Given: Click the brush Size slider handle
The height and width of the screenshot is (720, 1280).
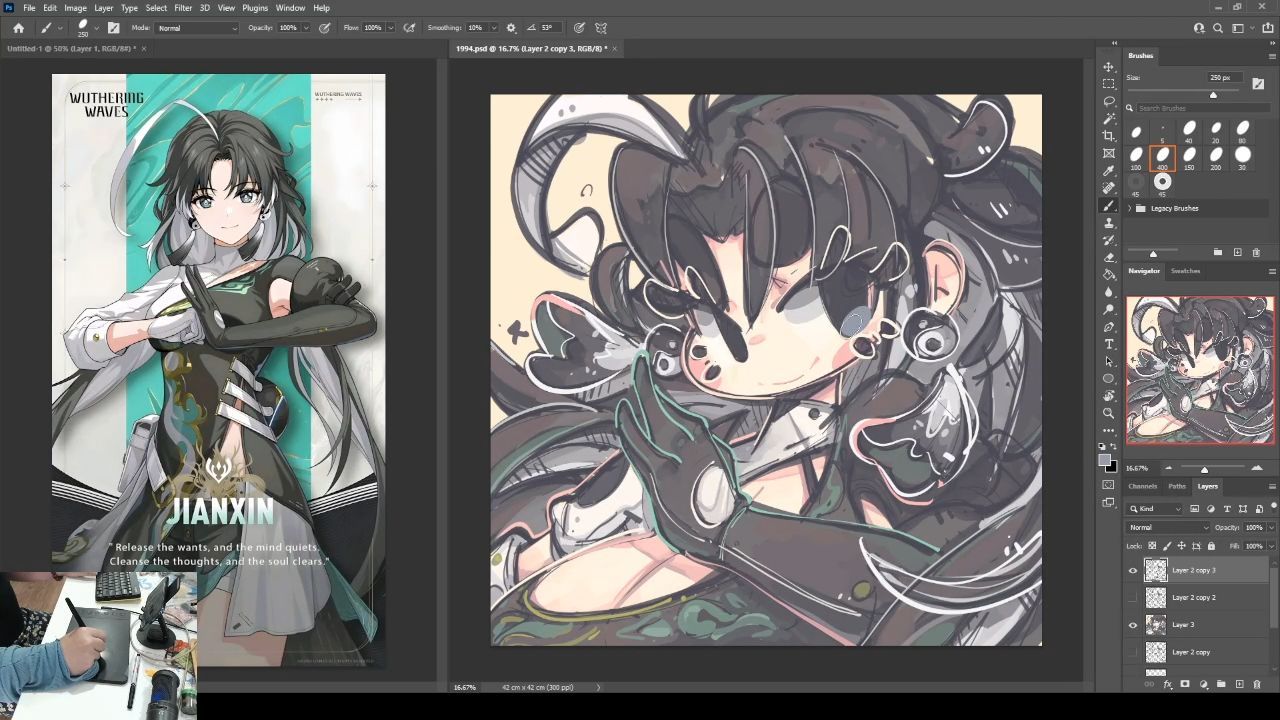Looking at the screenshot, I should point(1214,95).
